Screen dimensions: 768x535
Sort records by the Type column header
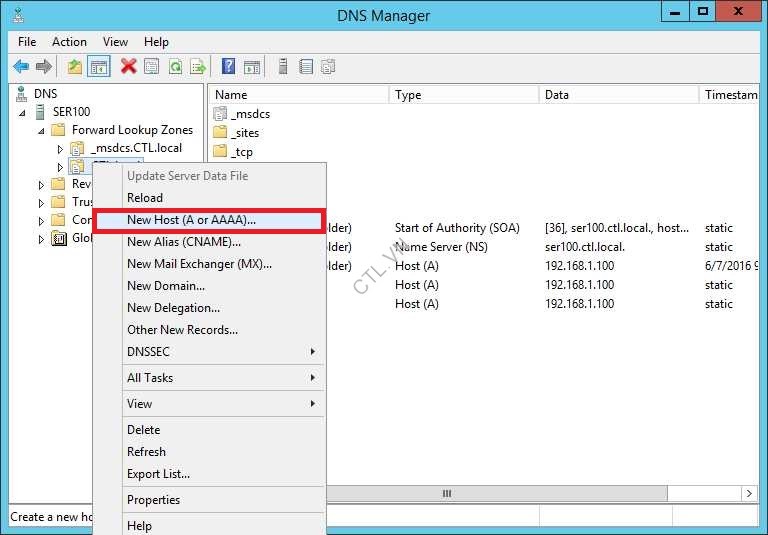pos(408,95)
